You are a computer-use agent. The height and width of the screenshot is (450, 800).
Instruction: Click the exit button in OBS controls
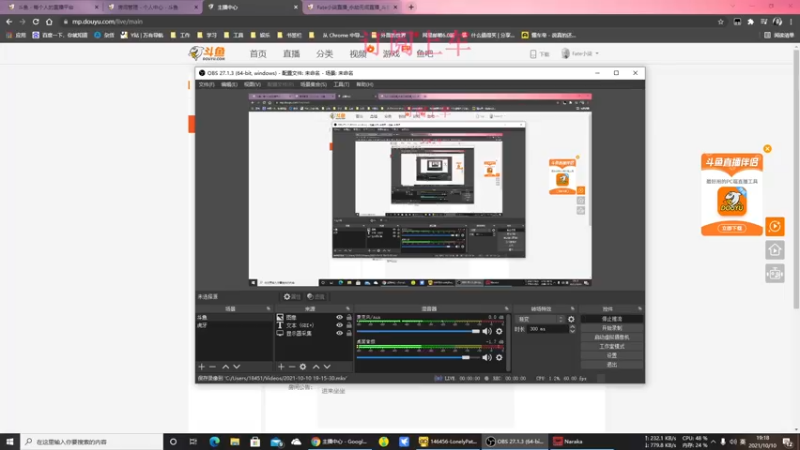(x=612, y=365)
